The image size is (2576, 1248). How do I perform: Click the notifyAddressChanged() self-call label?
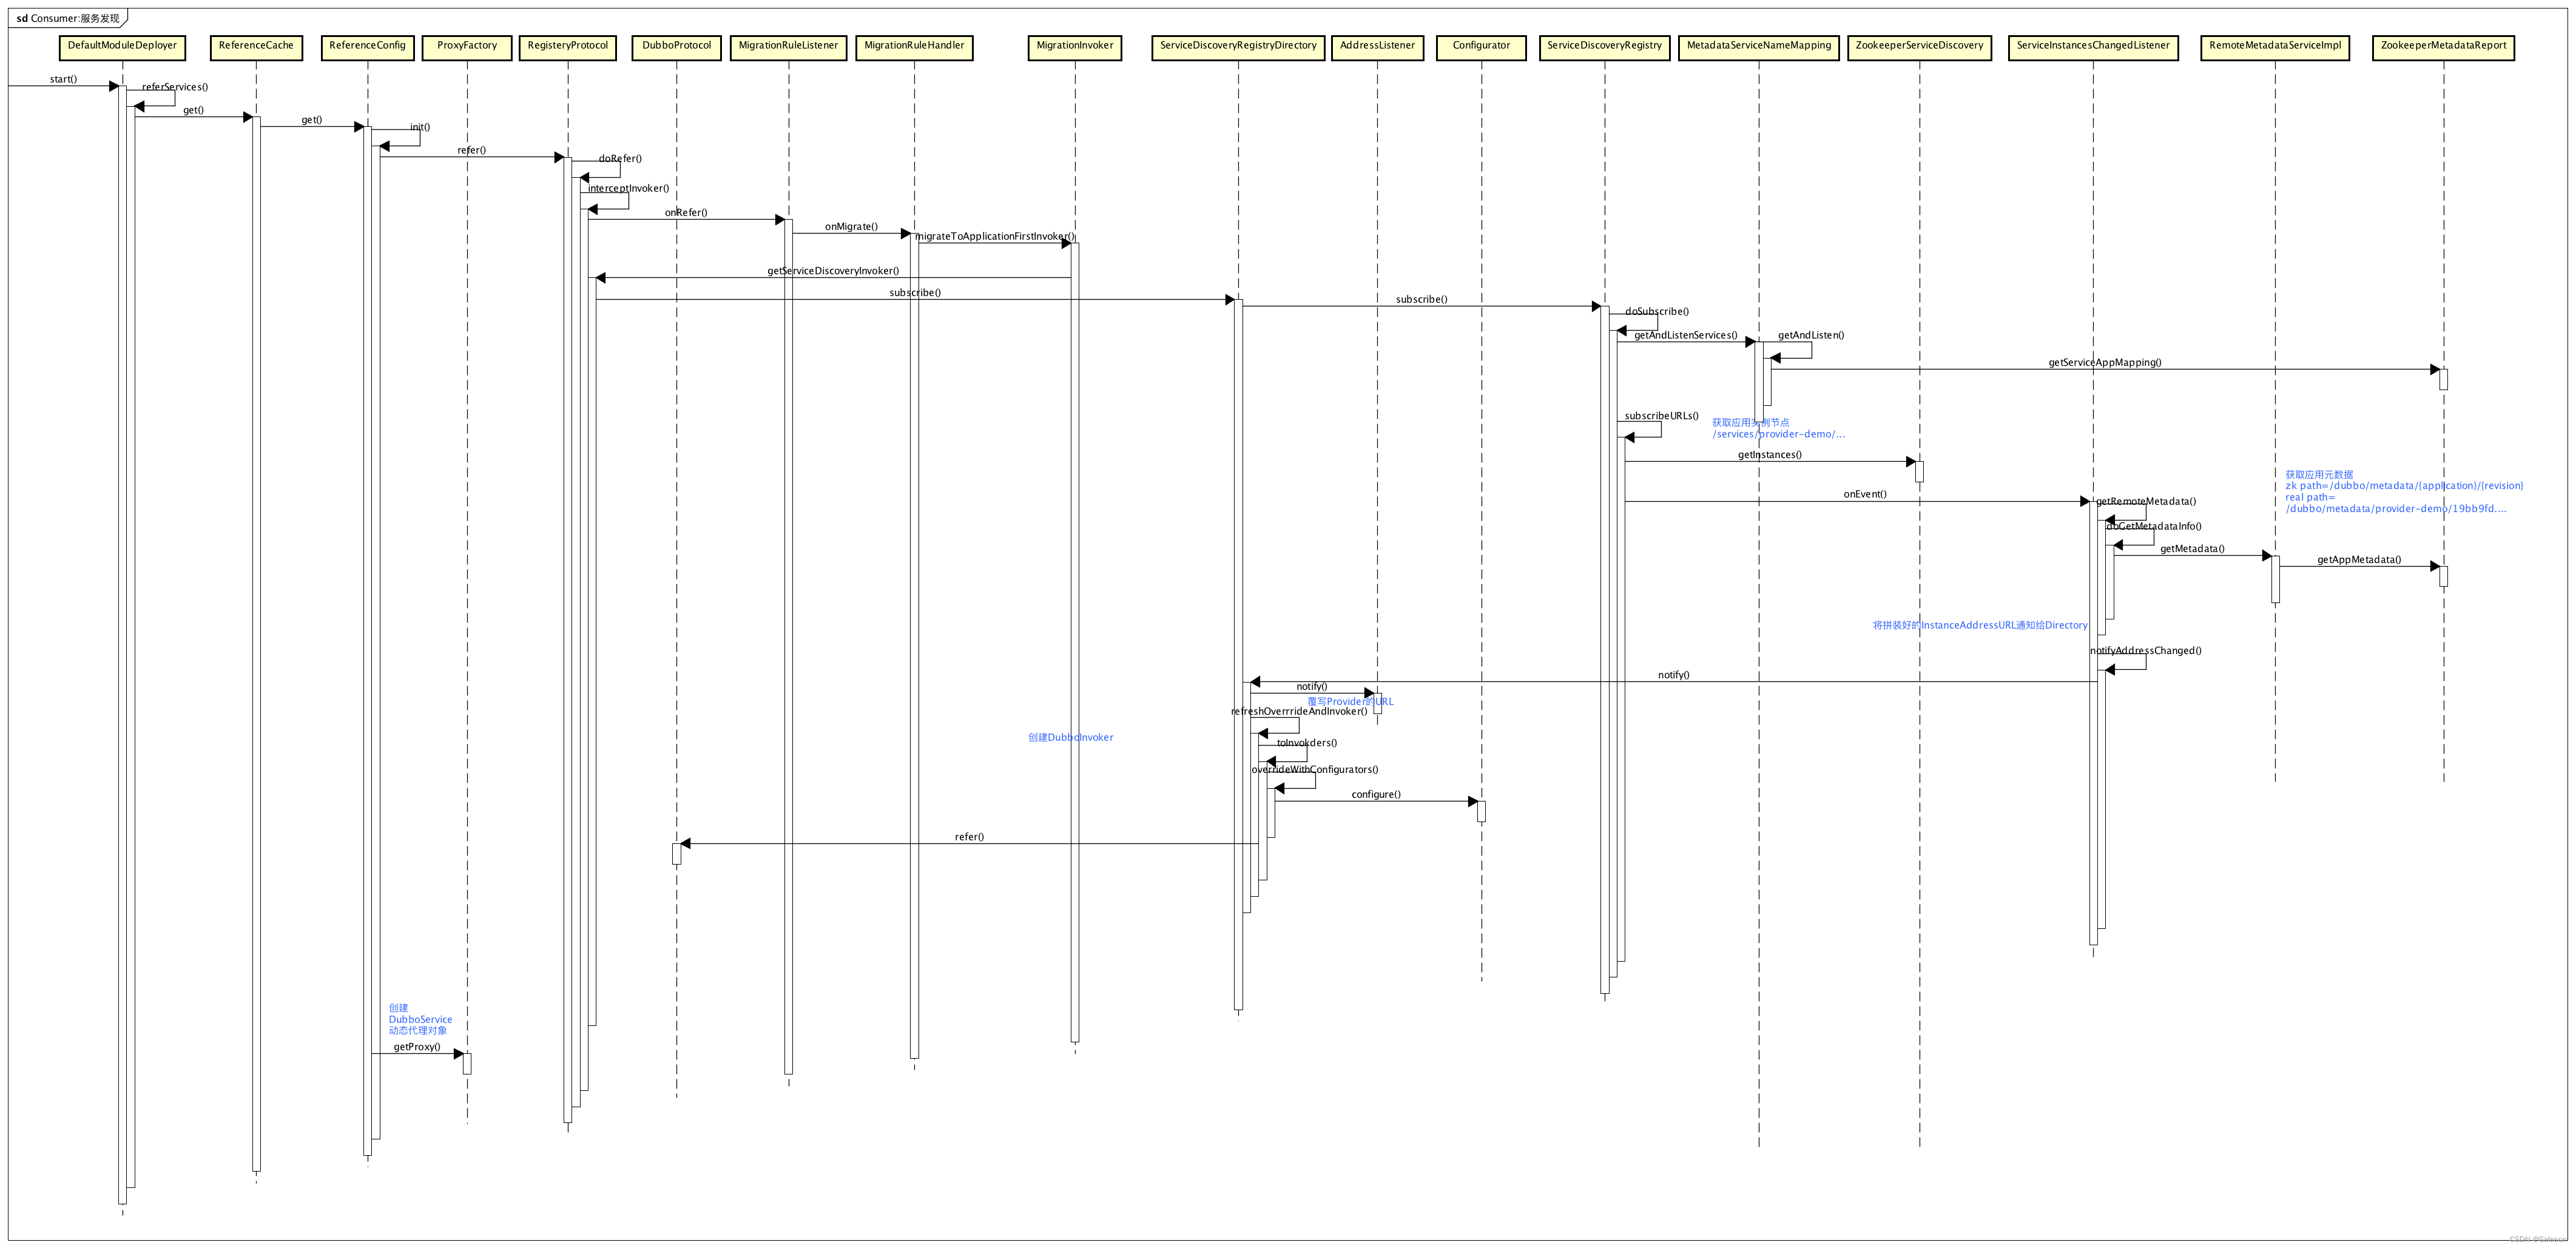tap(2146, 650)
